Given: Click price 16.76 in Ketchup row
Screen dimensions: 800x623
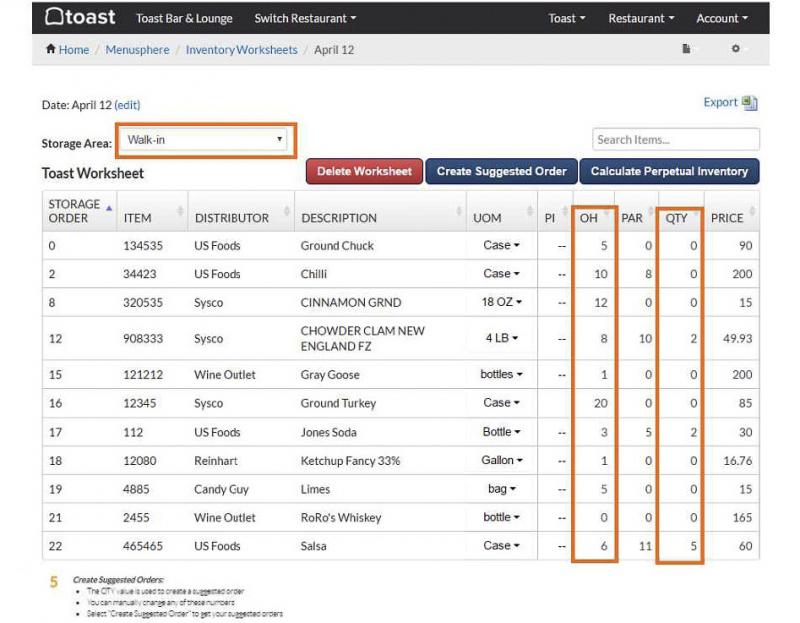Looking at the screenshot, I should click(x=738, y=461).
